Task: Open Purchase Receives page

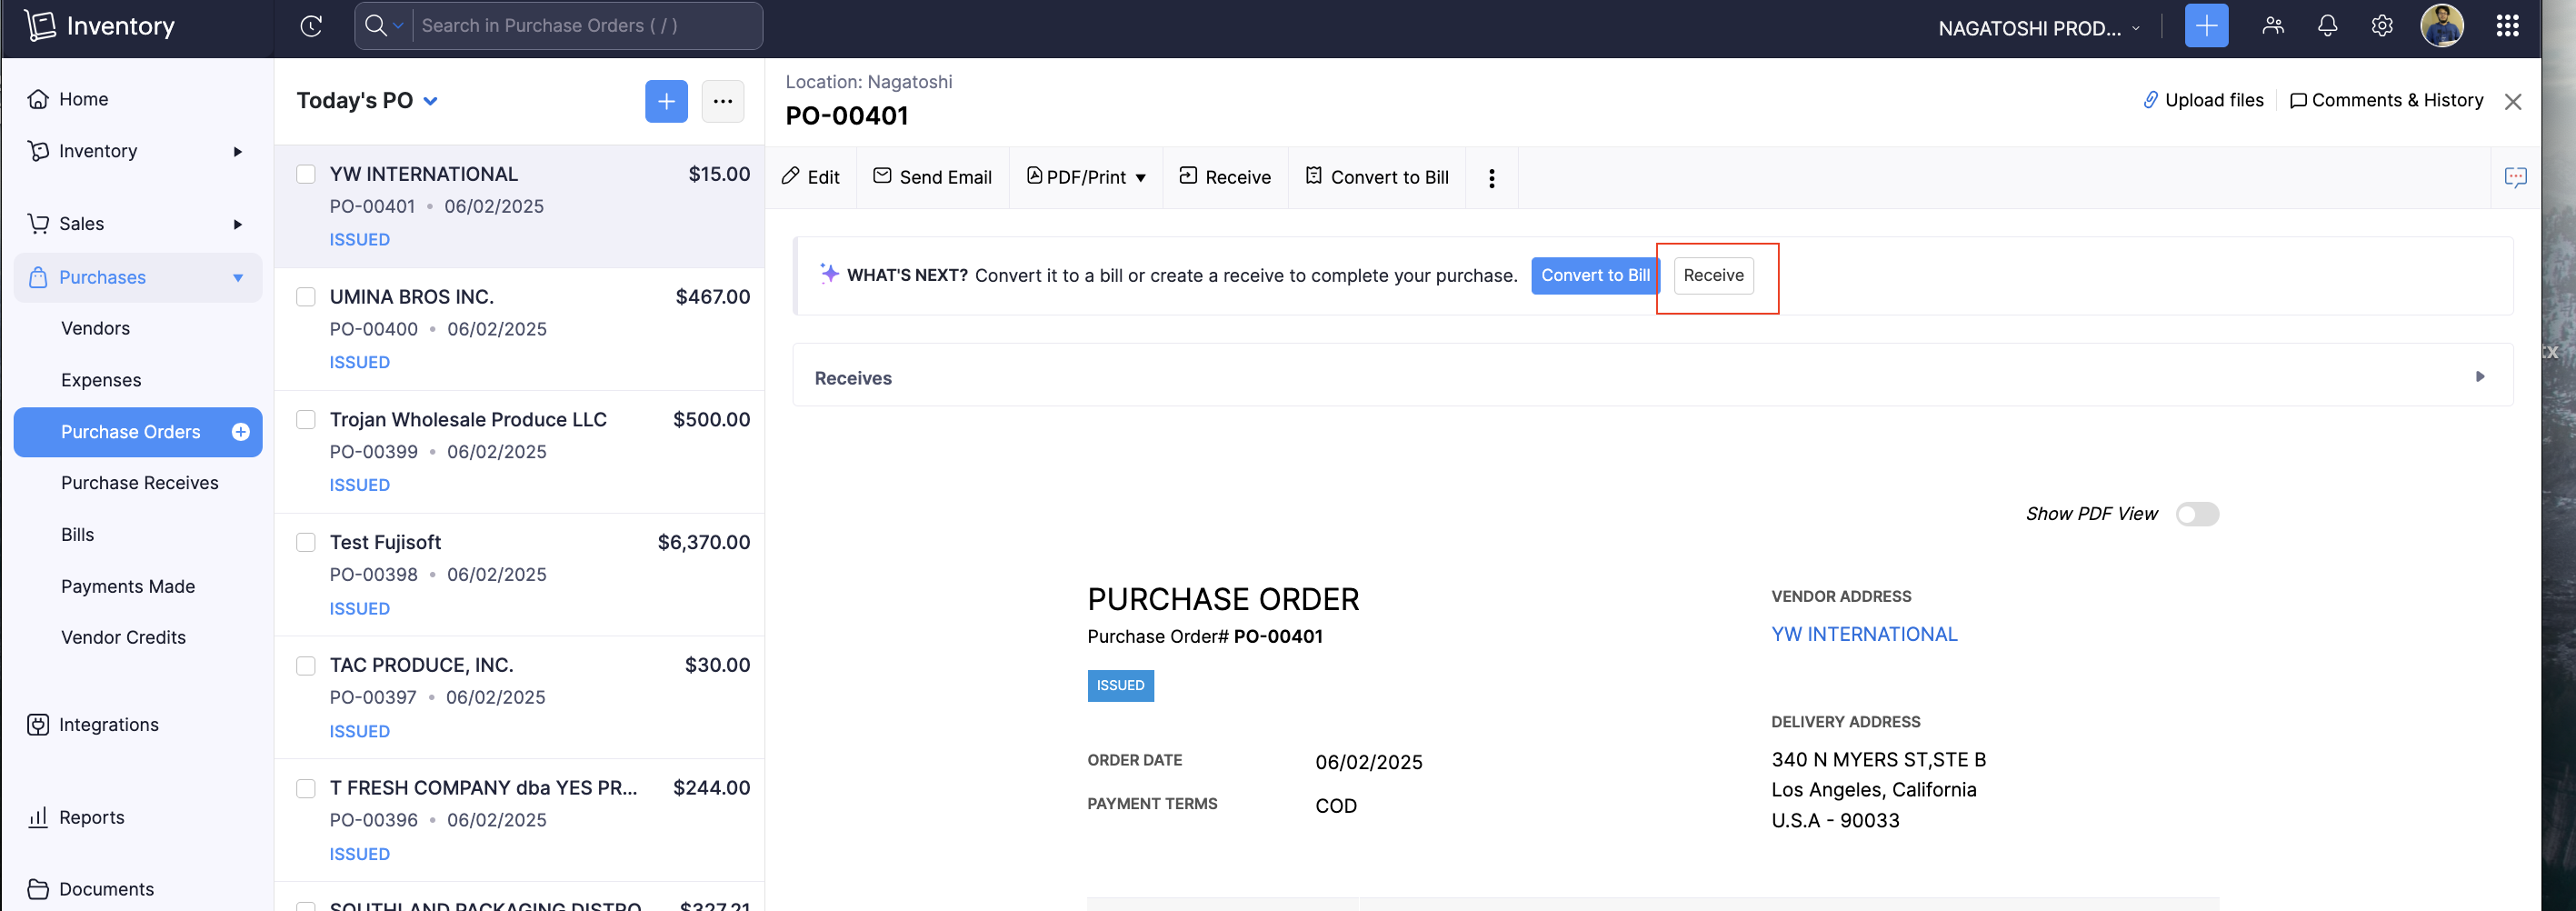Action: (139, 483)
